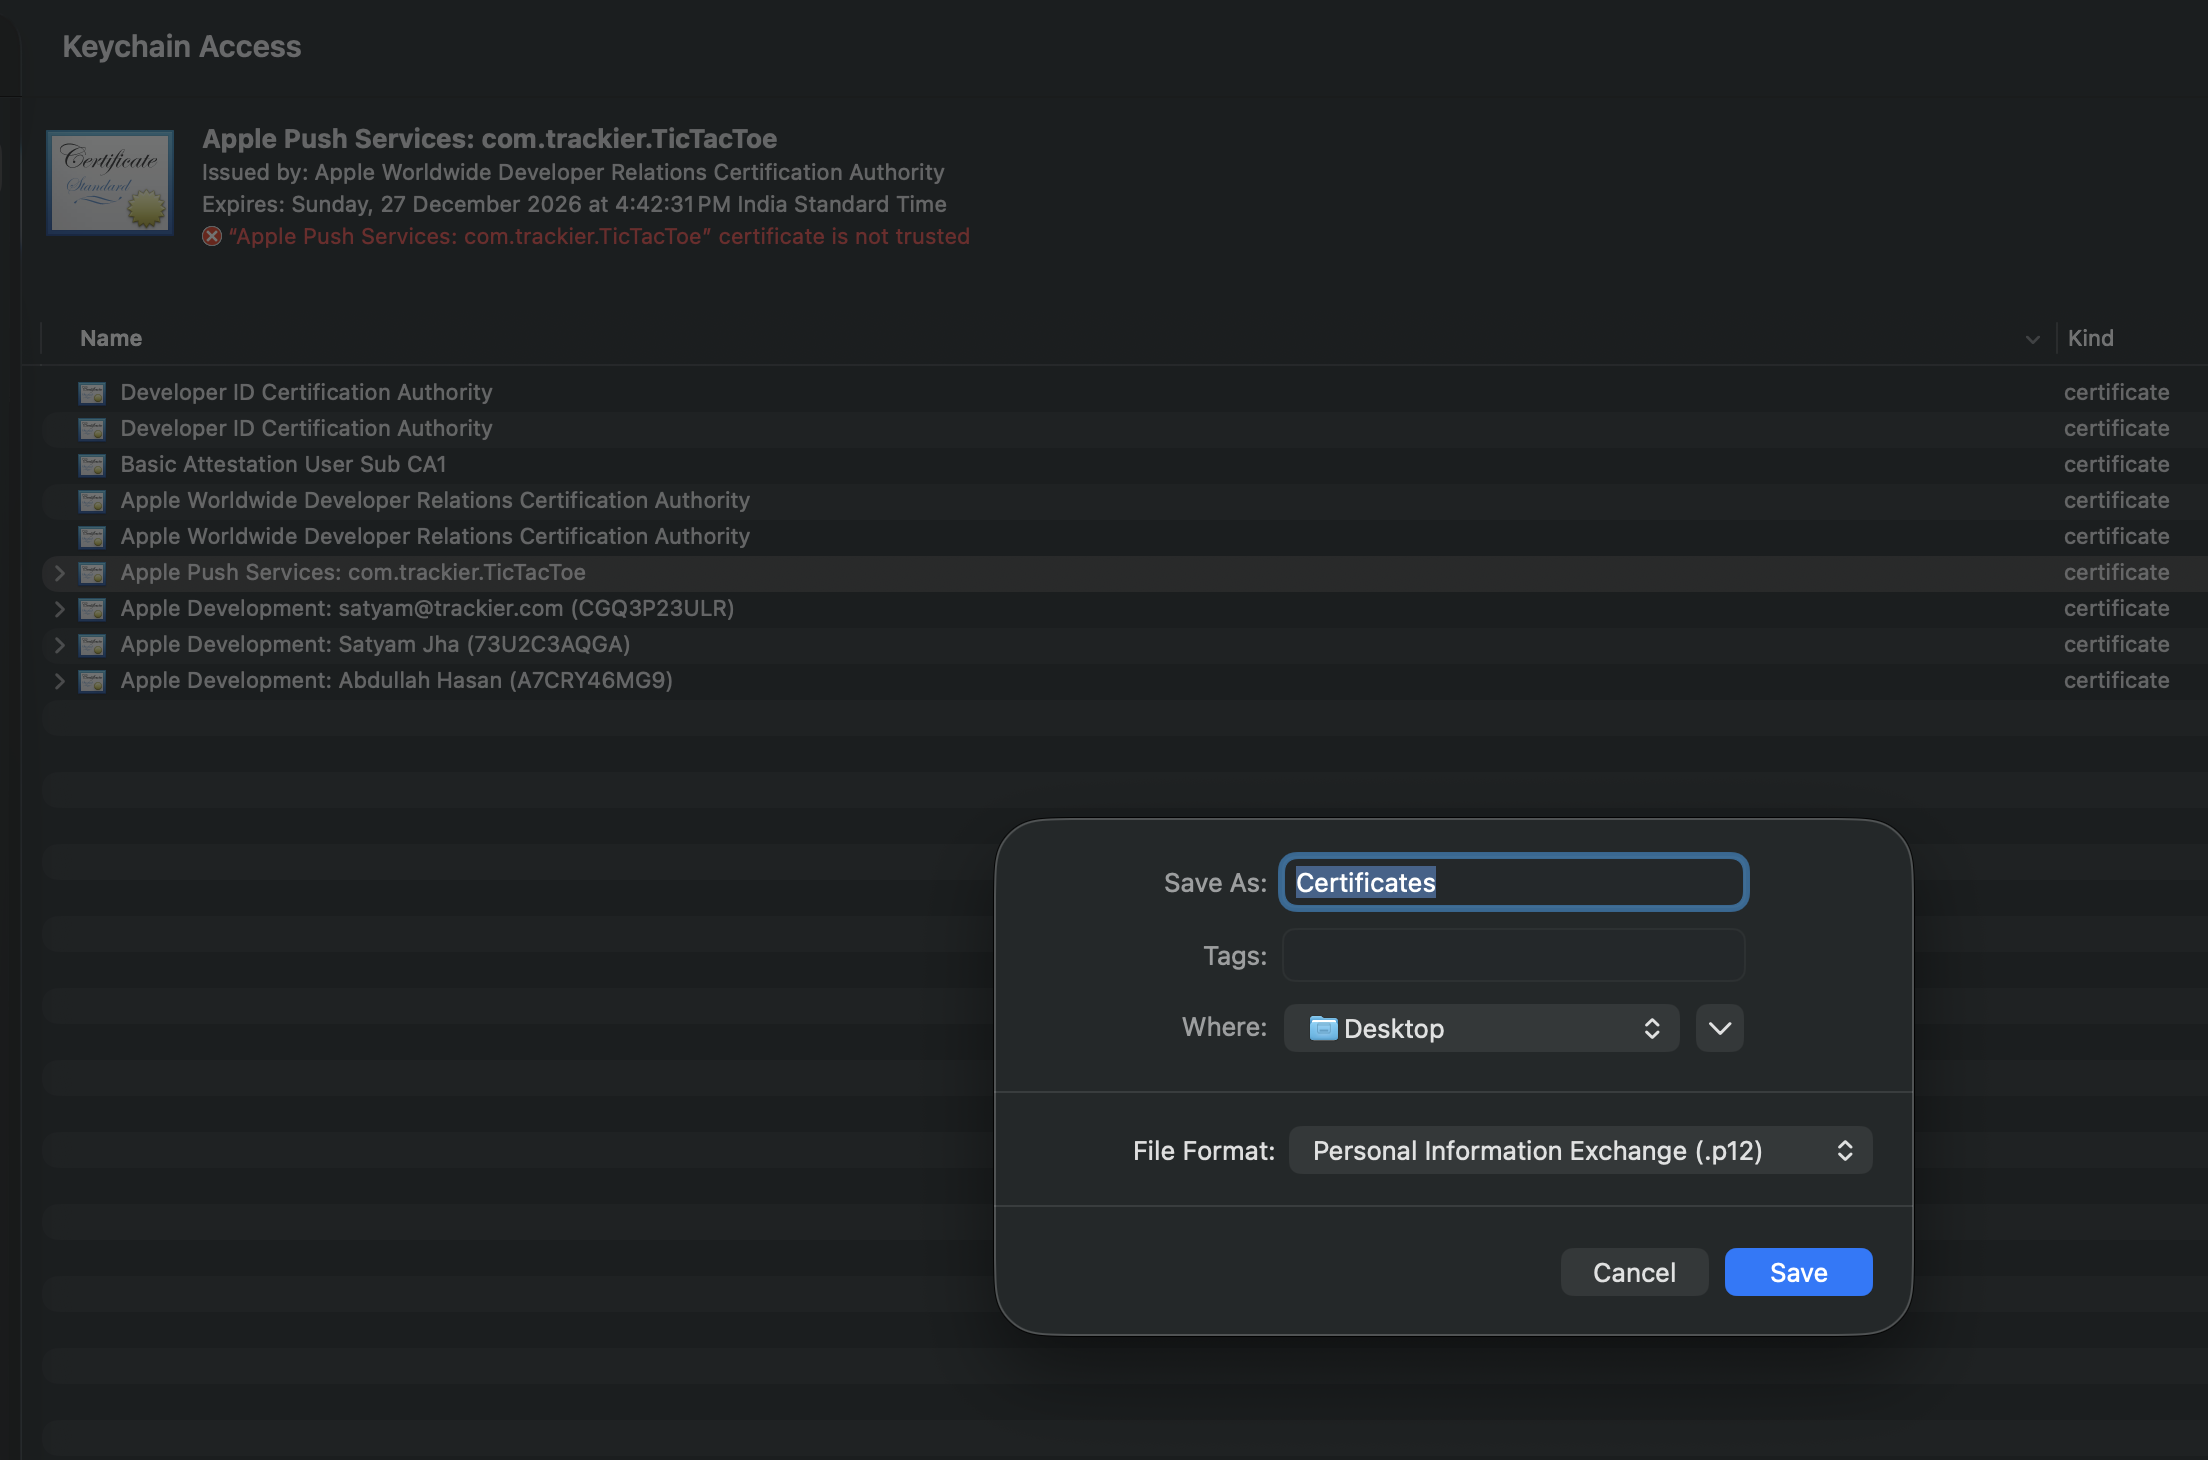Screen dimensions: 2208x1460
Task: Expand the Apple Development: Abdullah Hasan row
Action: pos(59,680)
